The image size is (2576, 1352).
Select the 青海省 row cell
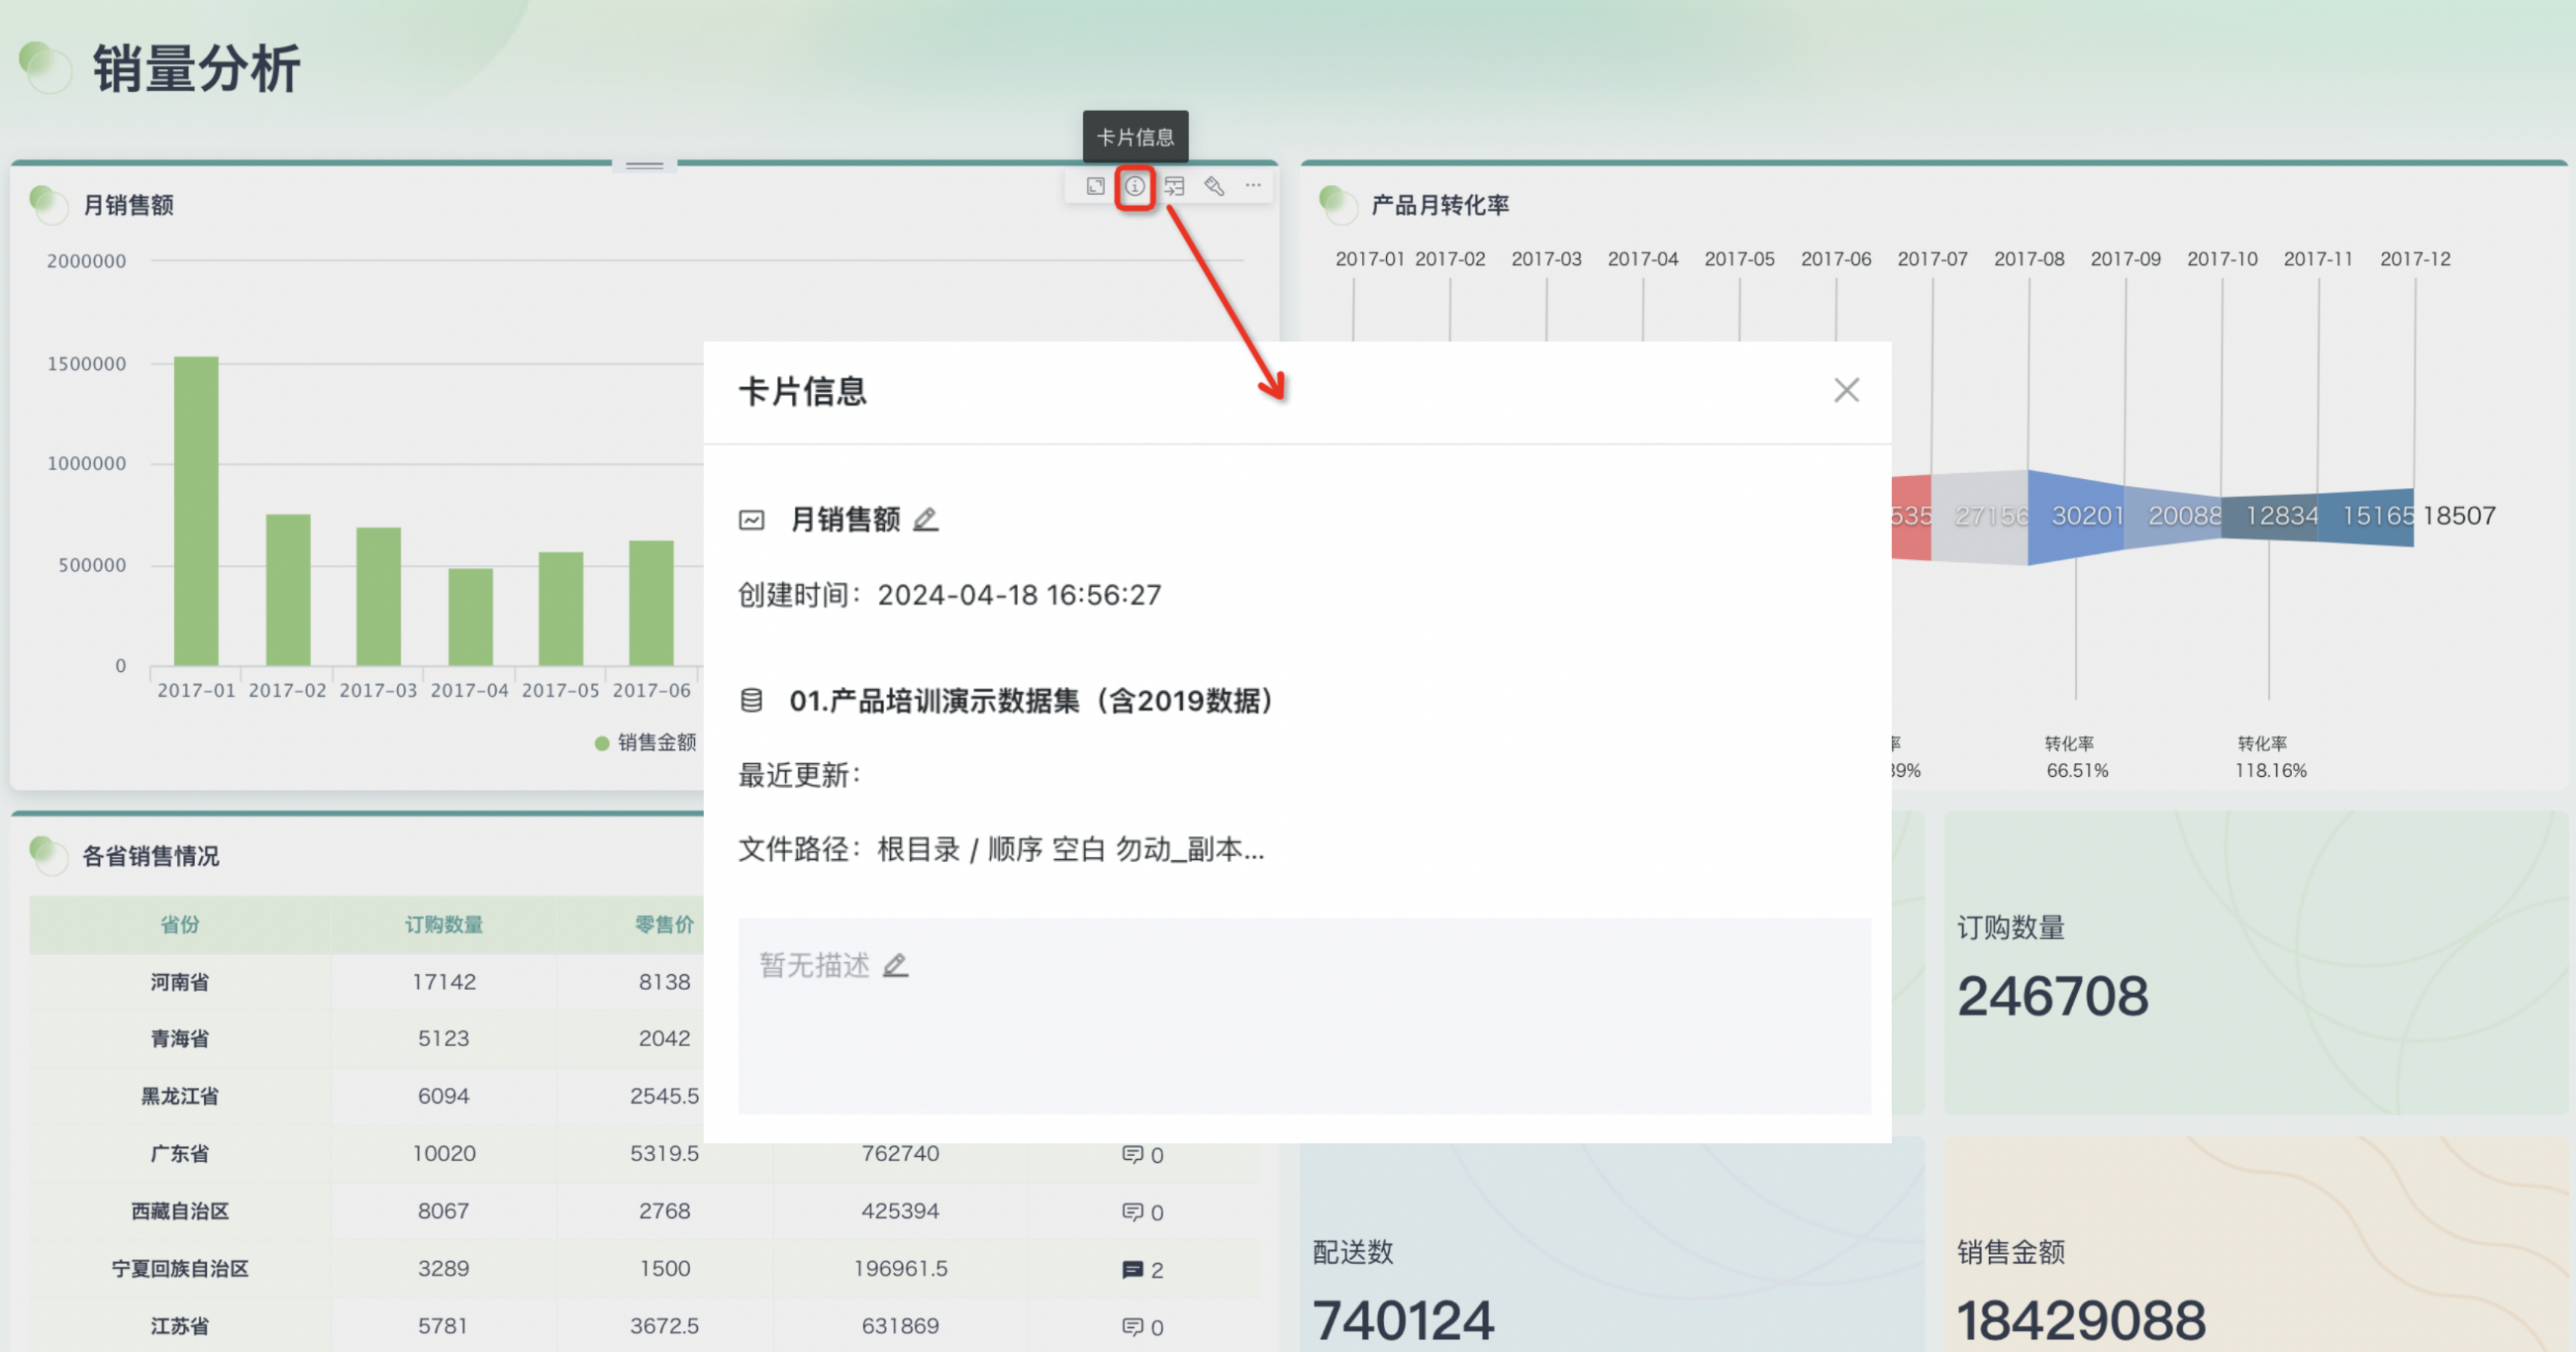pyautogui.click(x=180, y=1039)
